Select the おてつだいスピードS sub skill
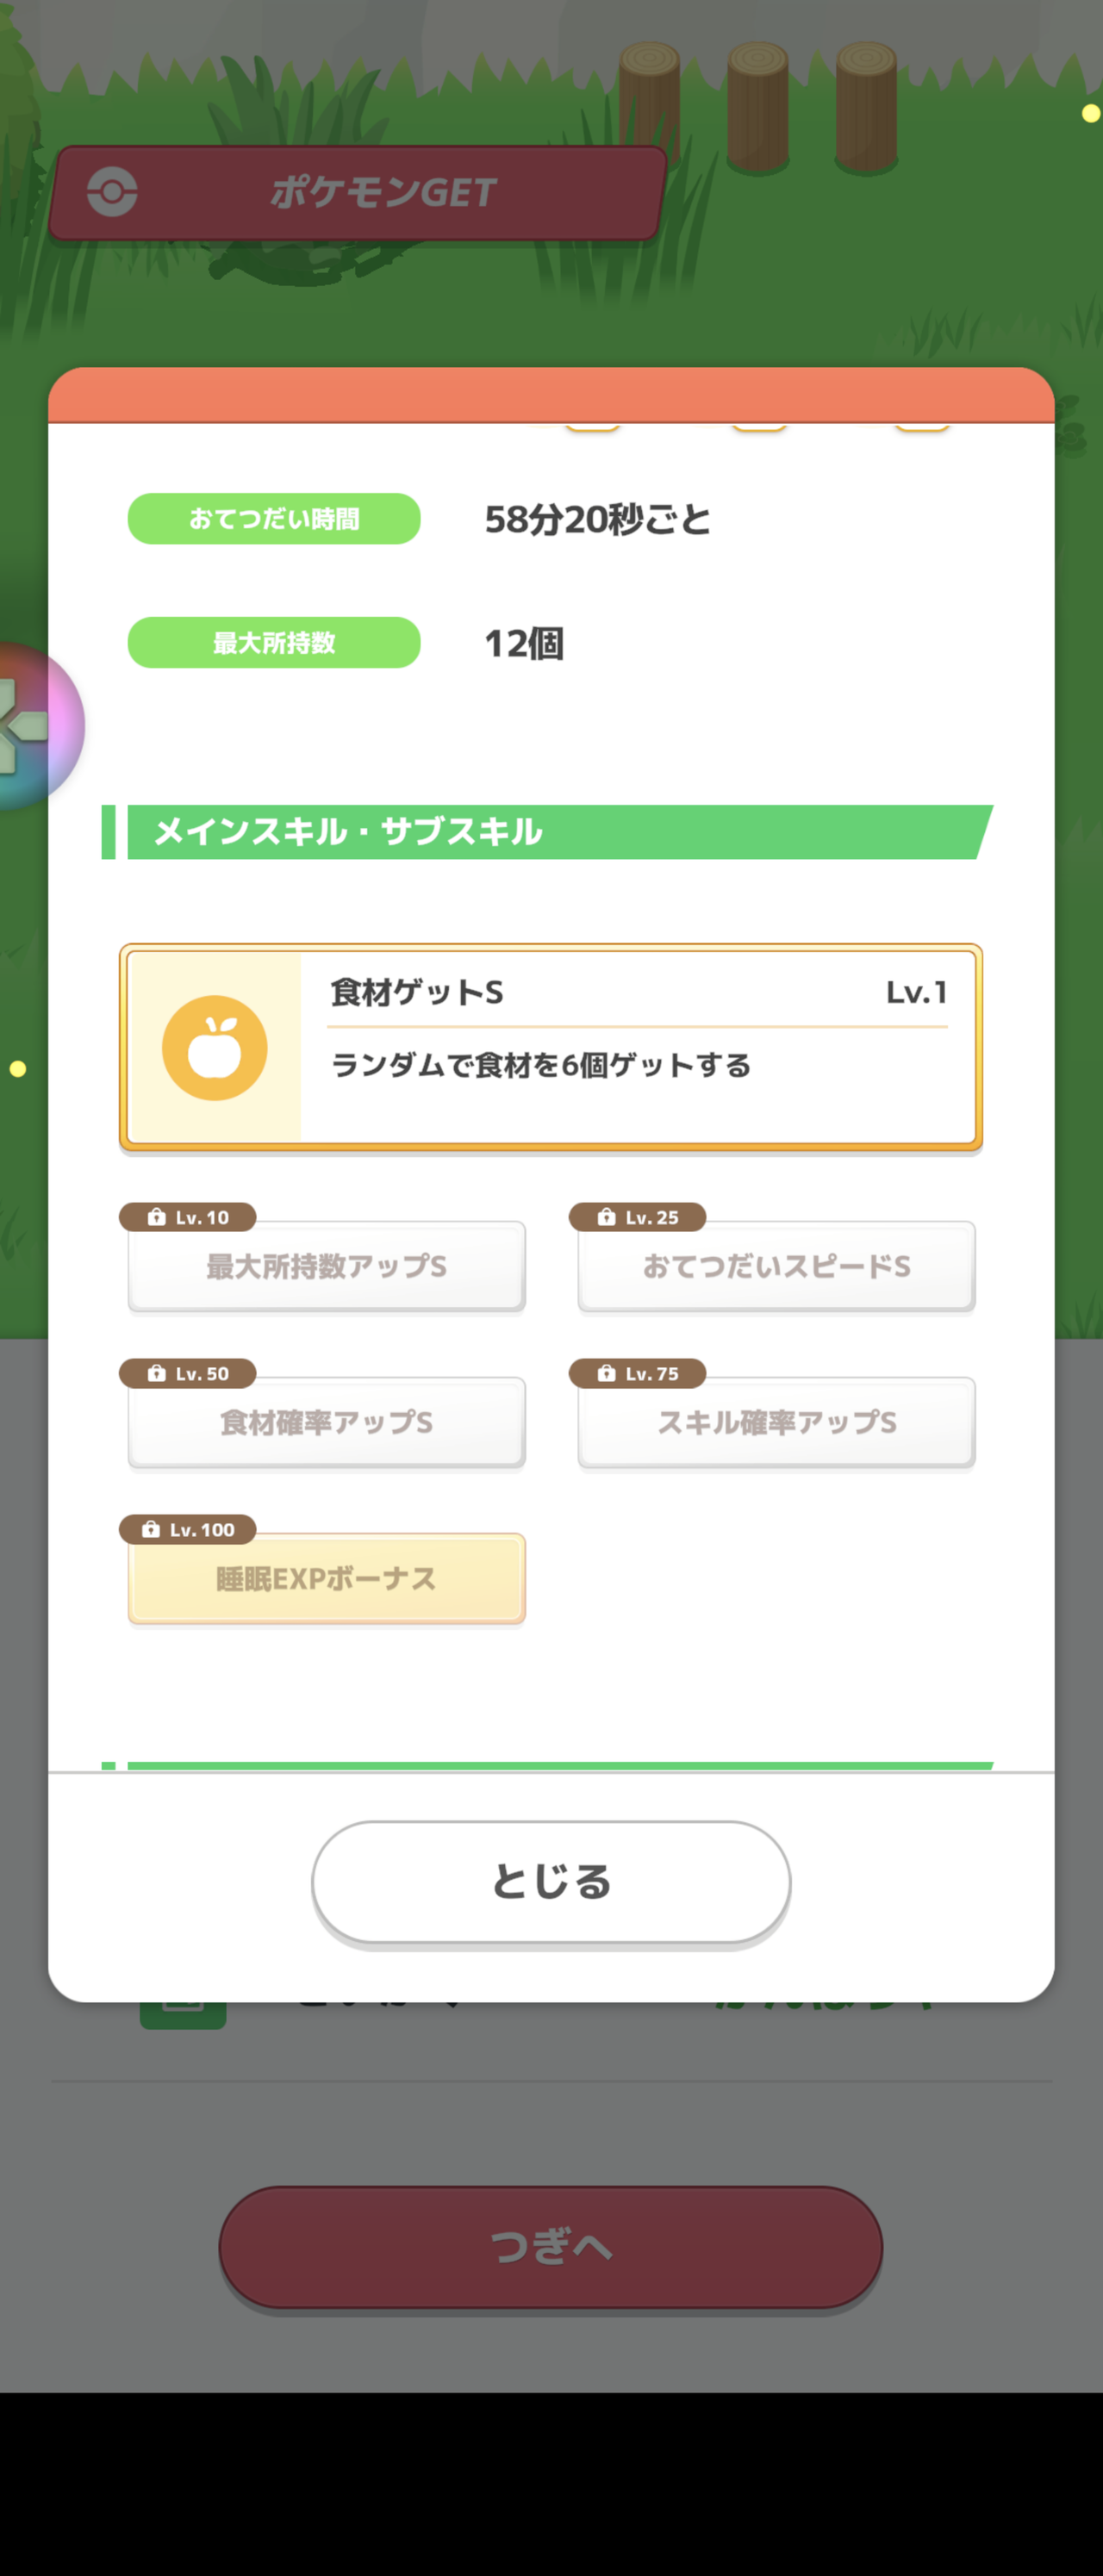 click(776, 1267)
